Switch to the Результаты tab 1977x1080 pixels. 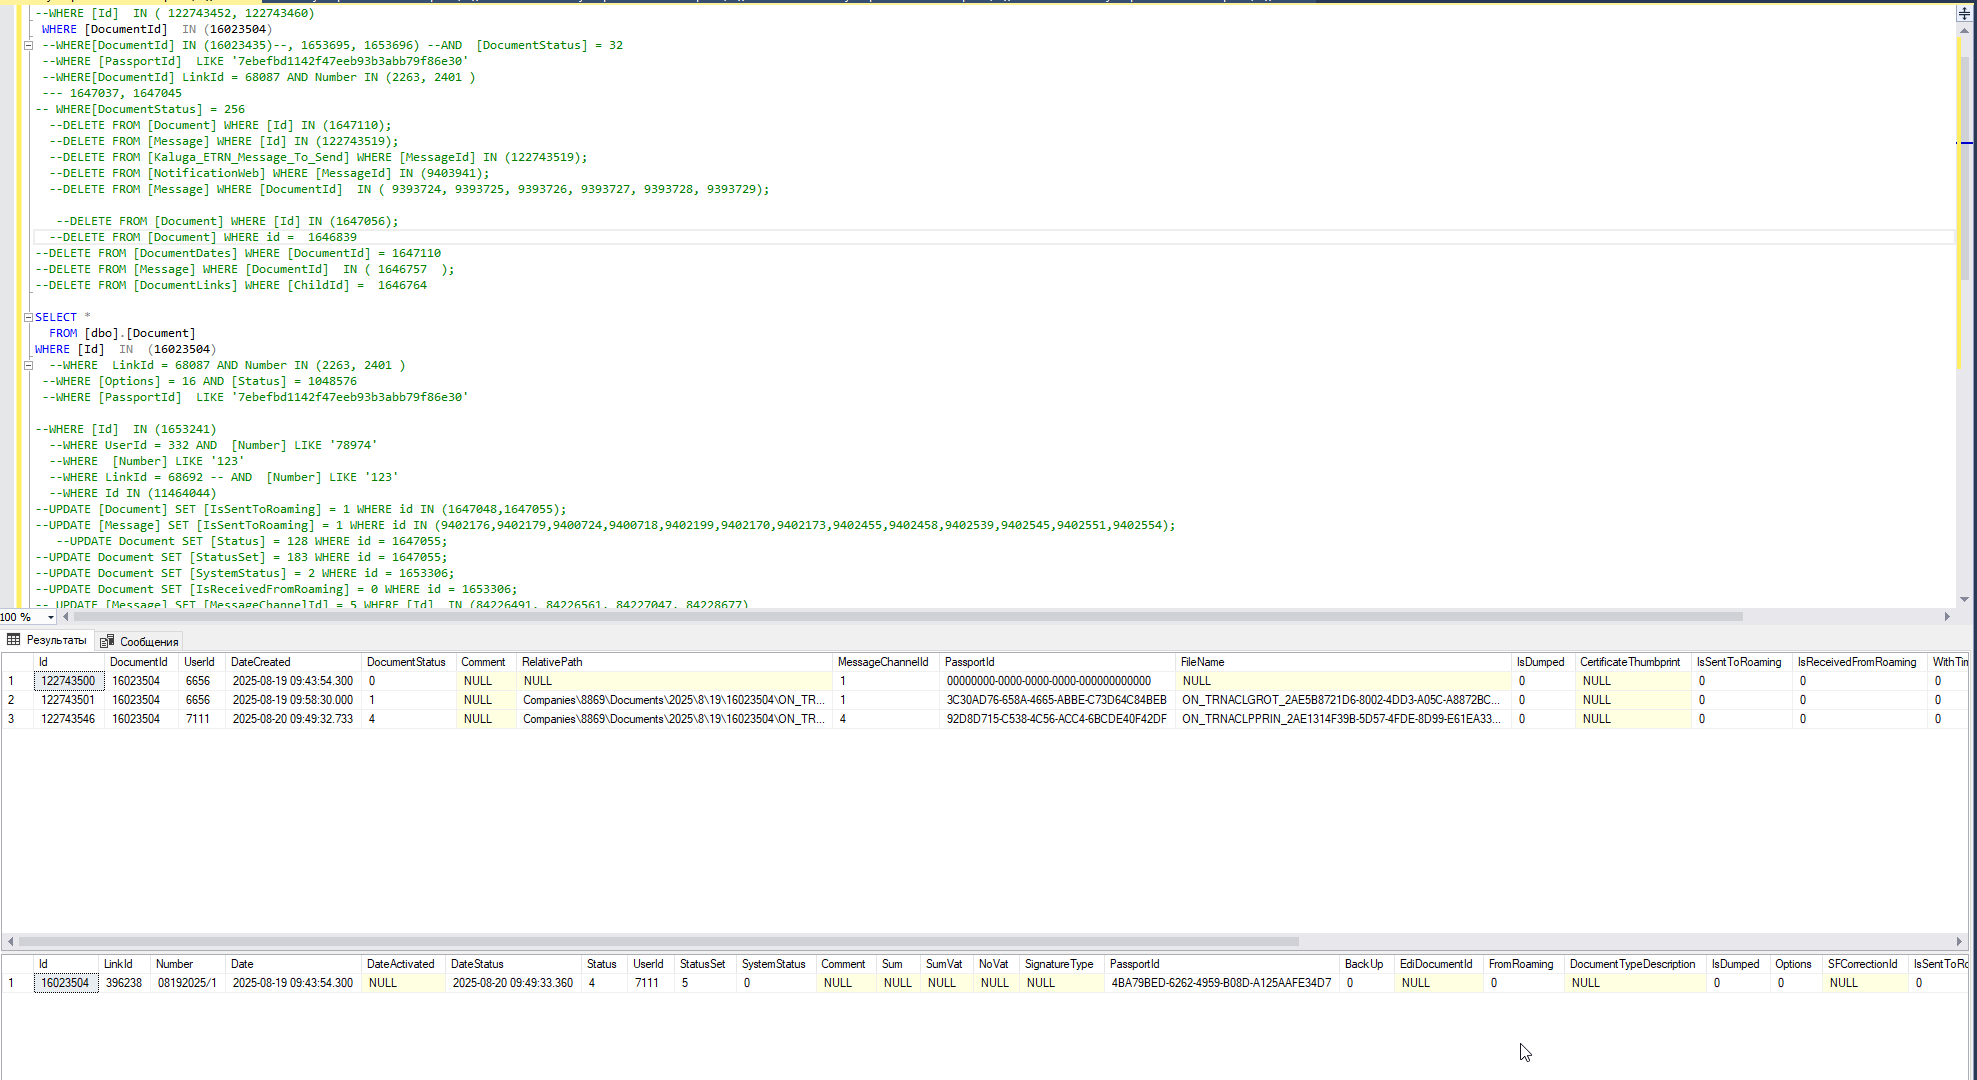pyautogui.click(x=47, y=640)
